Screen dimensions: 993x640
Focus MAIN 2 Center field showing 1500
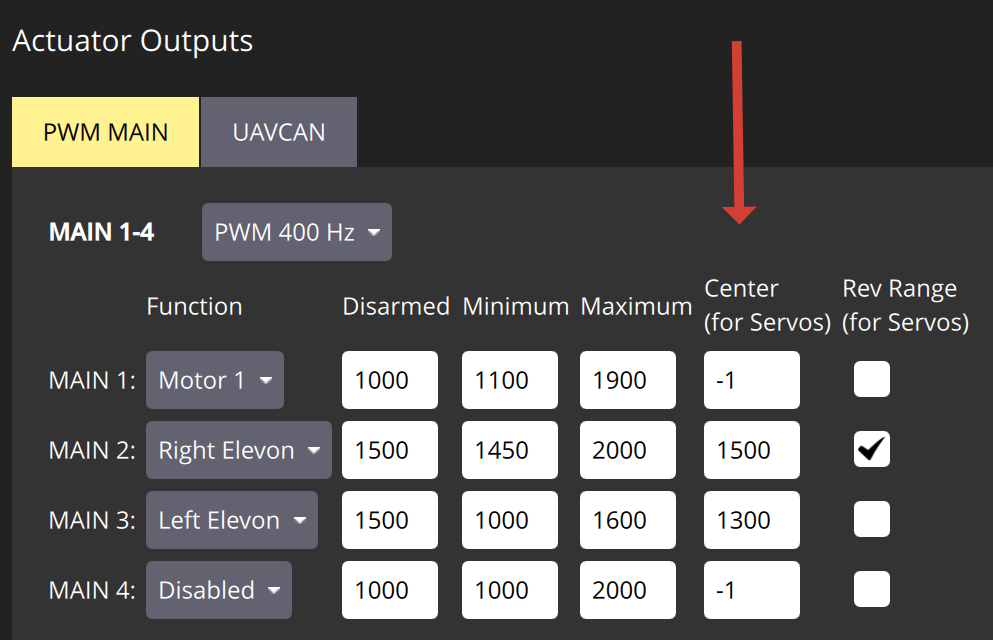(x=751, y=450)
